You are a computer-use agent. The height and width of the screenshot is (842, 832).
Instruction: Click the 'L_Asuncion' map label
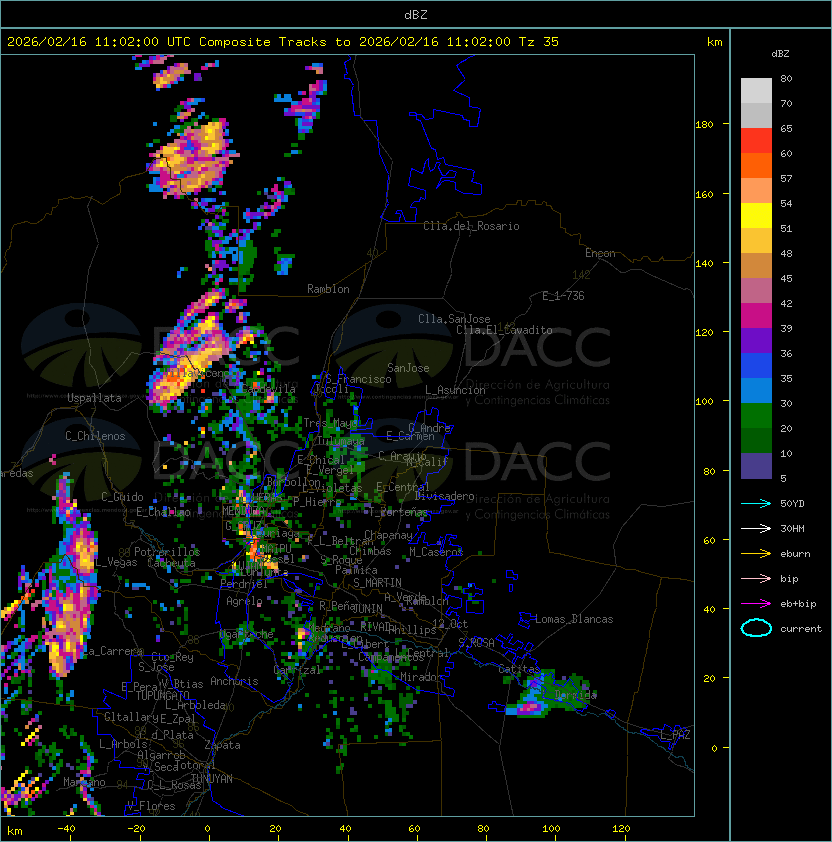(x=455, y=390)
